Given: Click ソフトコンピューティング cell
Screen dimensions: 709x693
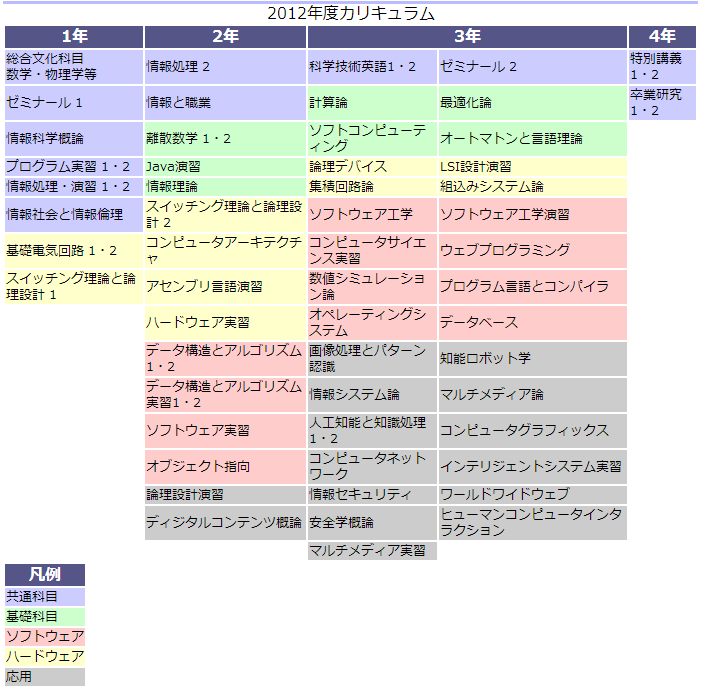Looking at the screenshot, I should click(372, 139).
